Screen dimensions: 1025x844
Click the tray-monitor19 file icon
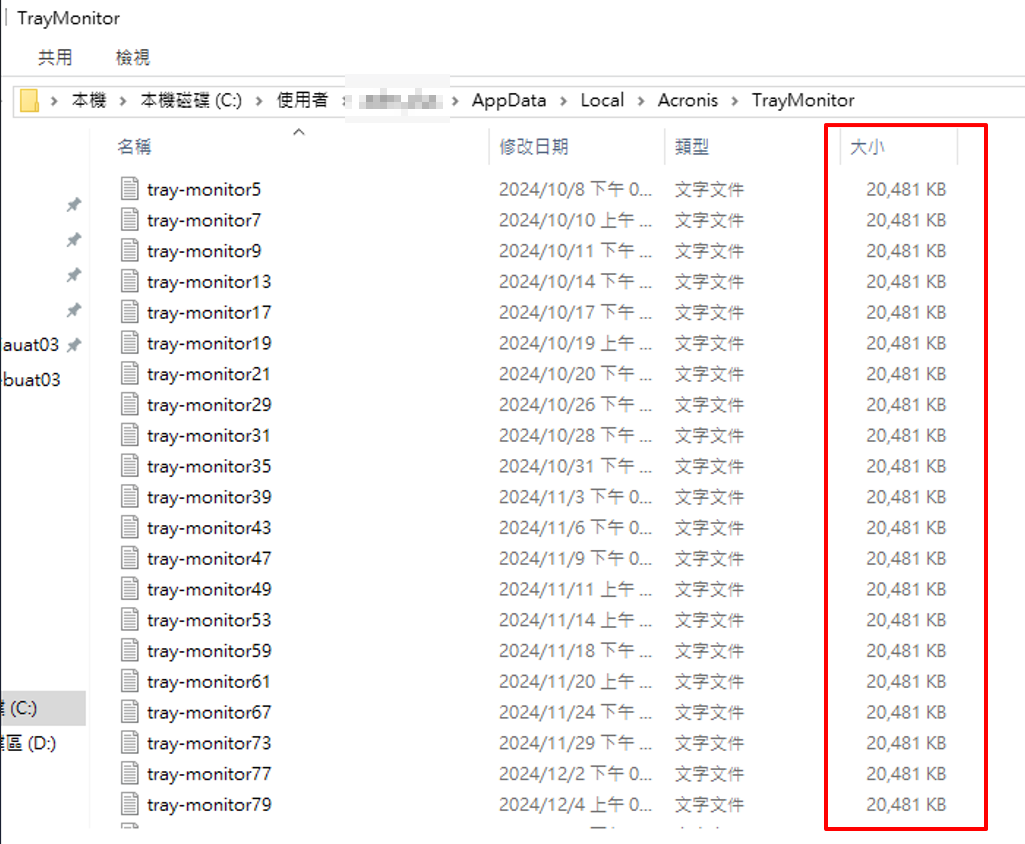coord(129,343)
